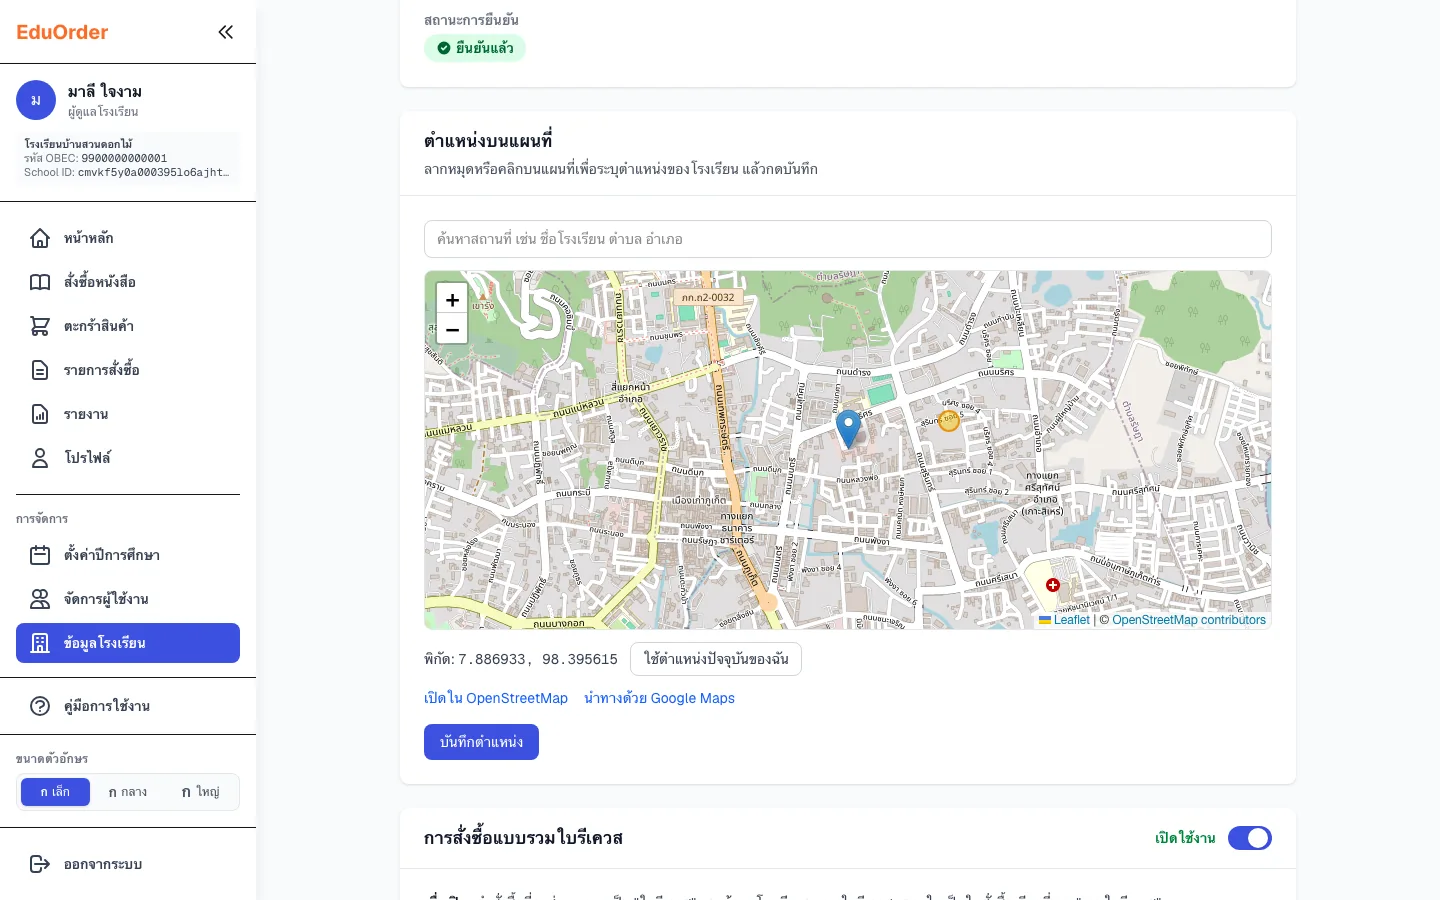Select medium font size ก กลาง
Image resolution: width=1440 pixels, height=900 pixels.
128,792
